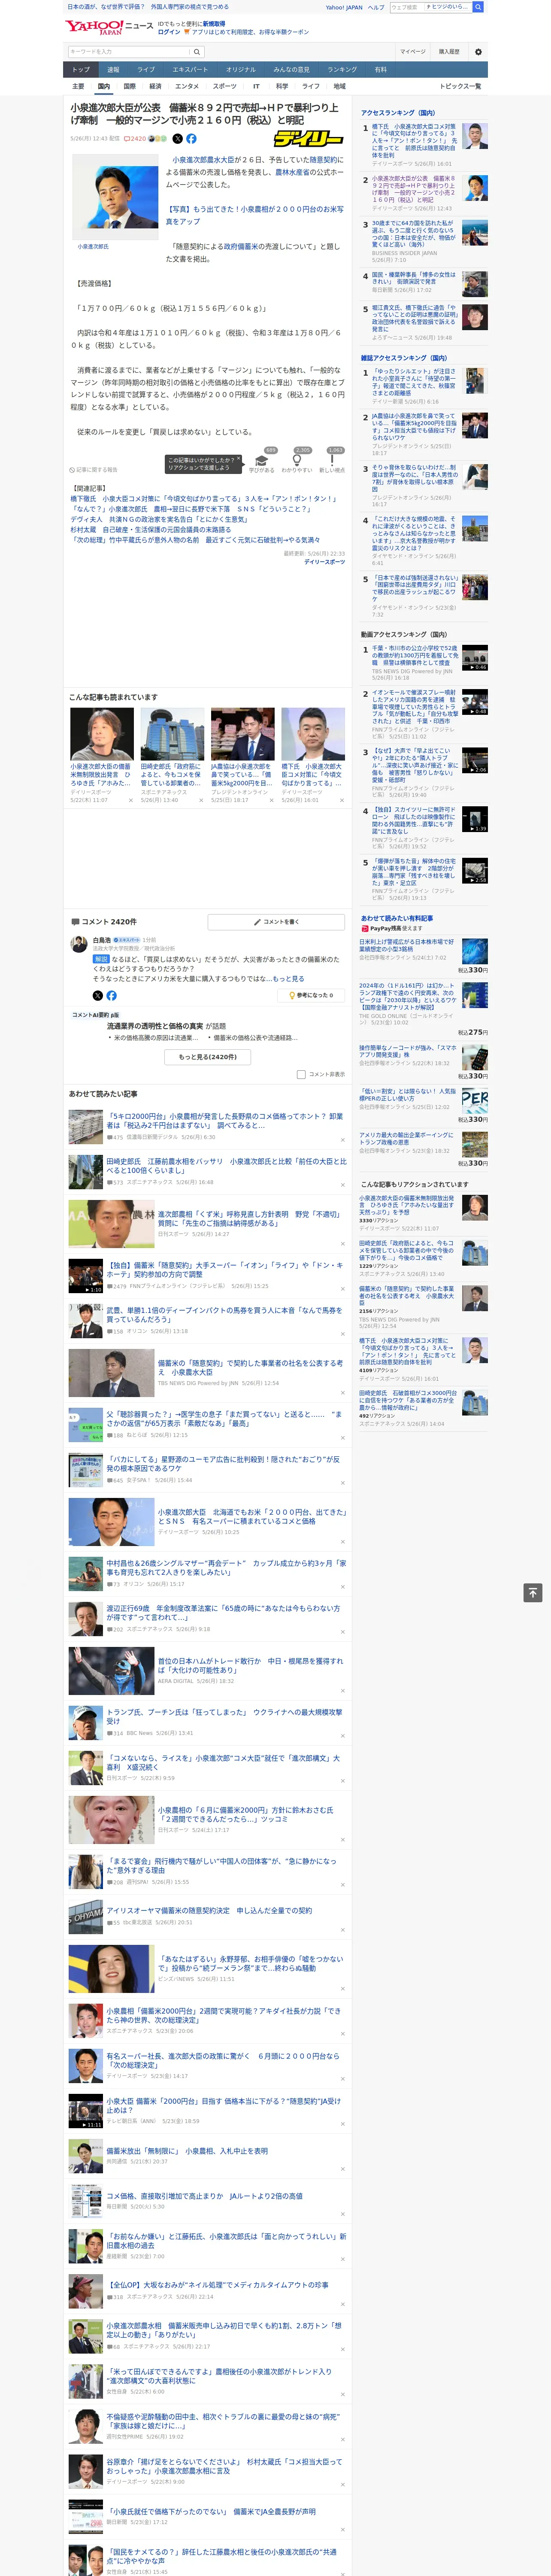Open the みんなの意見 tab
Viewport: 551px width, 2576px height.
pyautogui.click(x=291, y=69)
